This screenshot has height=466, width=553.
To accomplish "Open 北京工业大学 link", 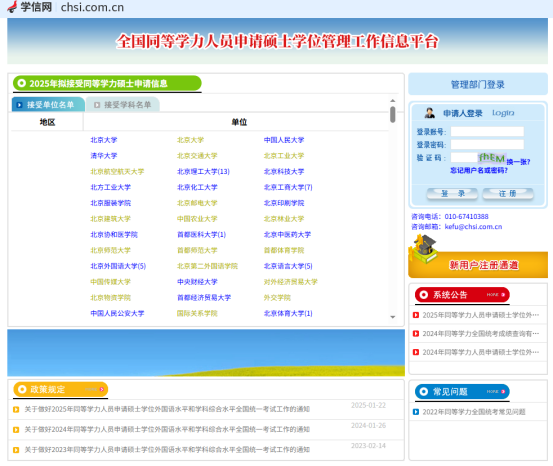I will (x=284, y=156).
